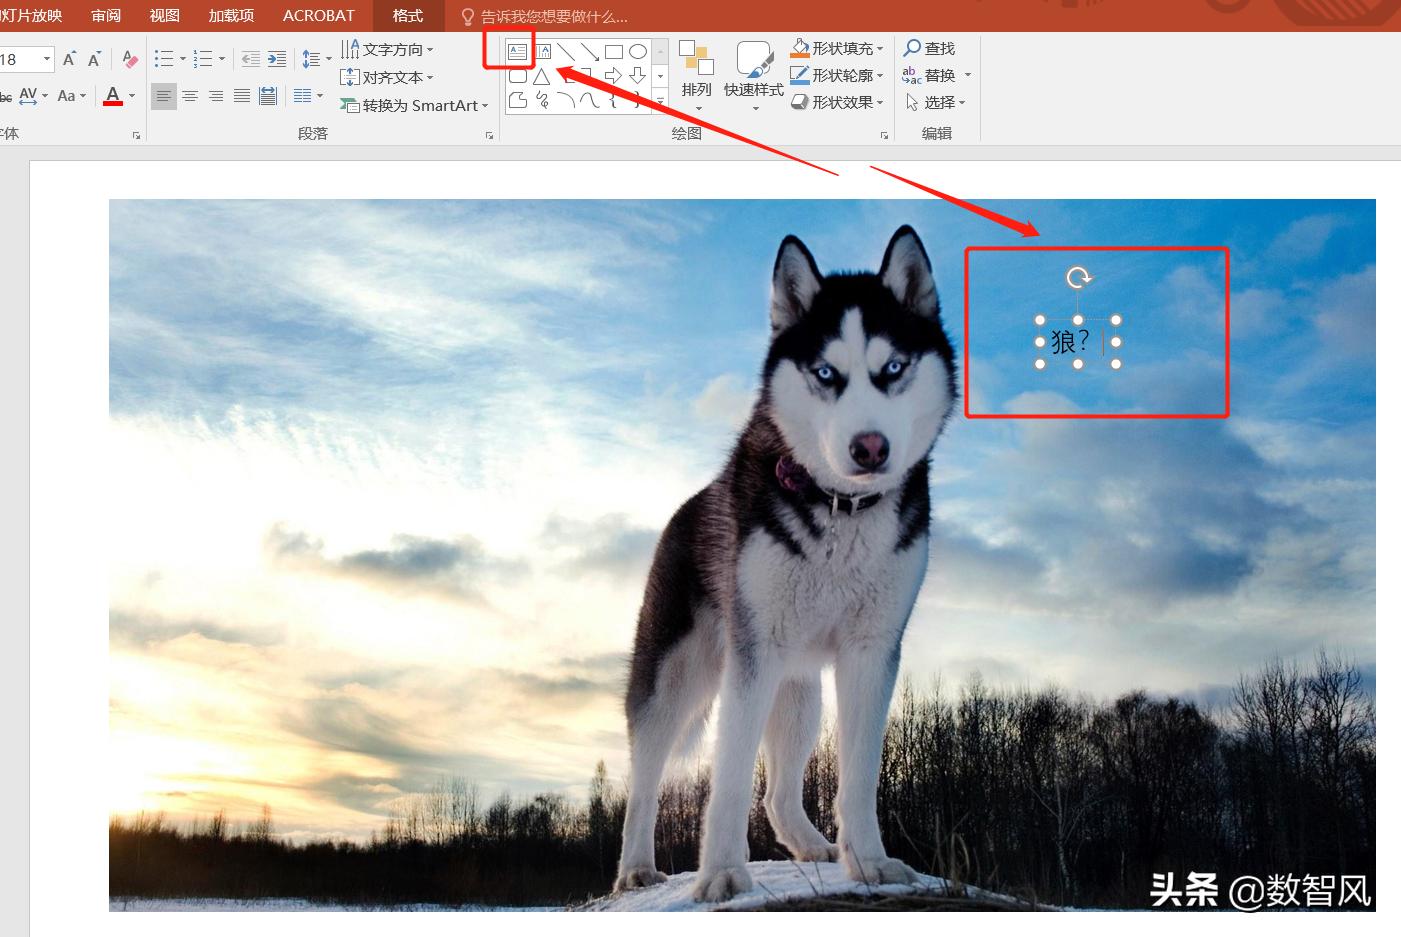Open the font size dropdown
1401x937 pixels.
pos(46,59)
